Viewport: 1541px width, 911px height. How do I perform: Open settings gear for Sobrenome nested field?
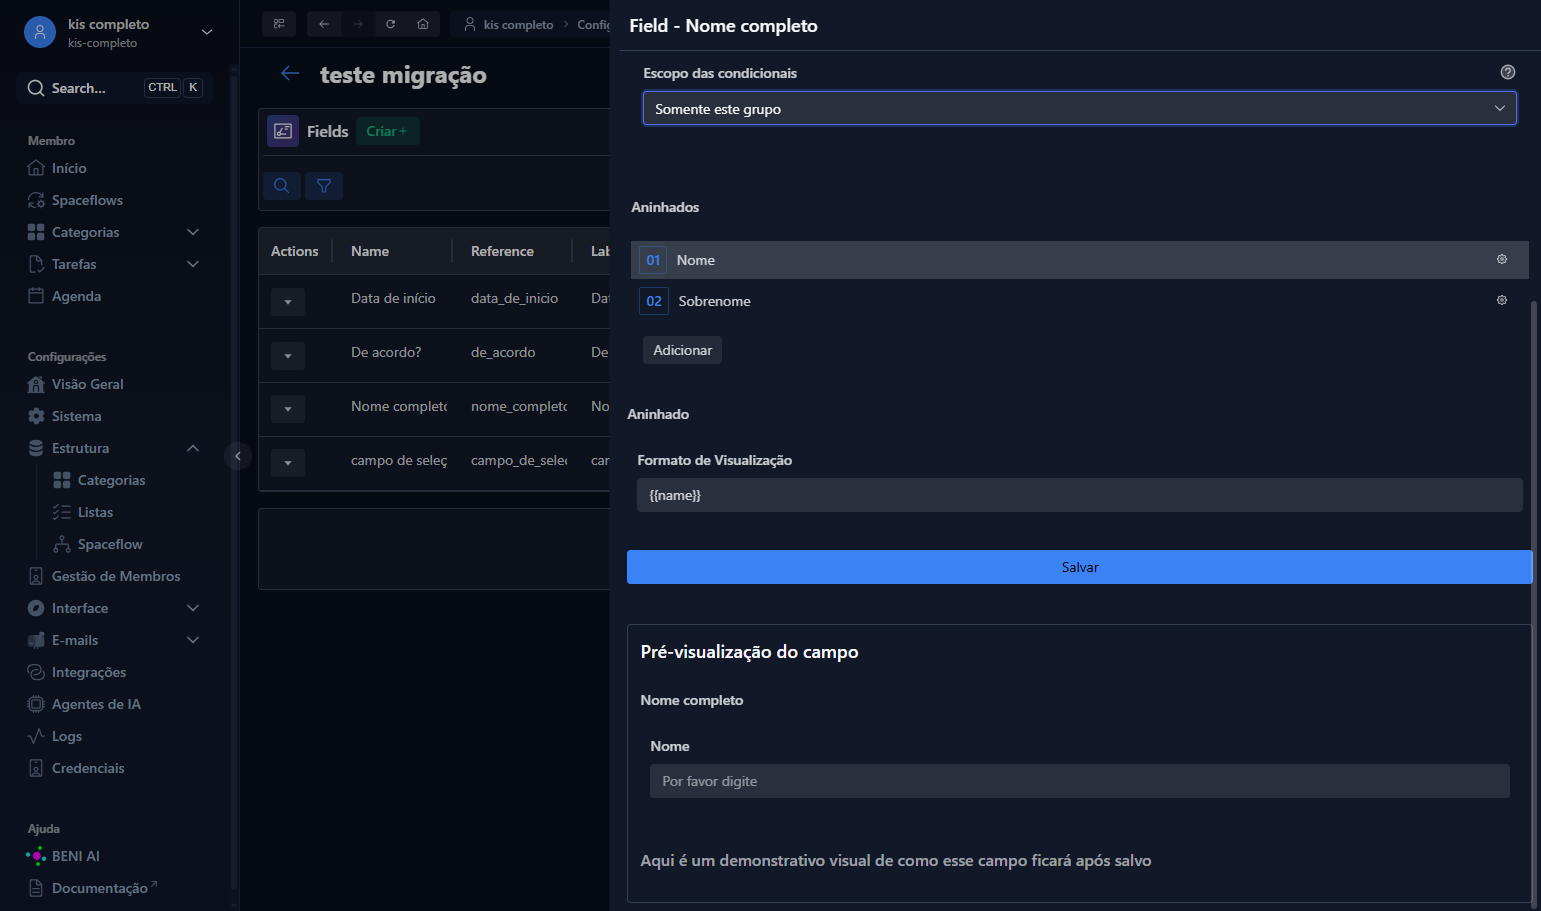coord(1502,300)
